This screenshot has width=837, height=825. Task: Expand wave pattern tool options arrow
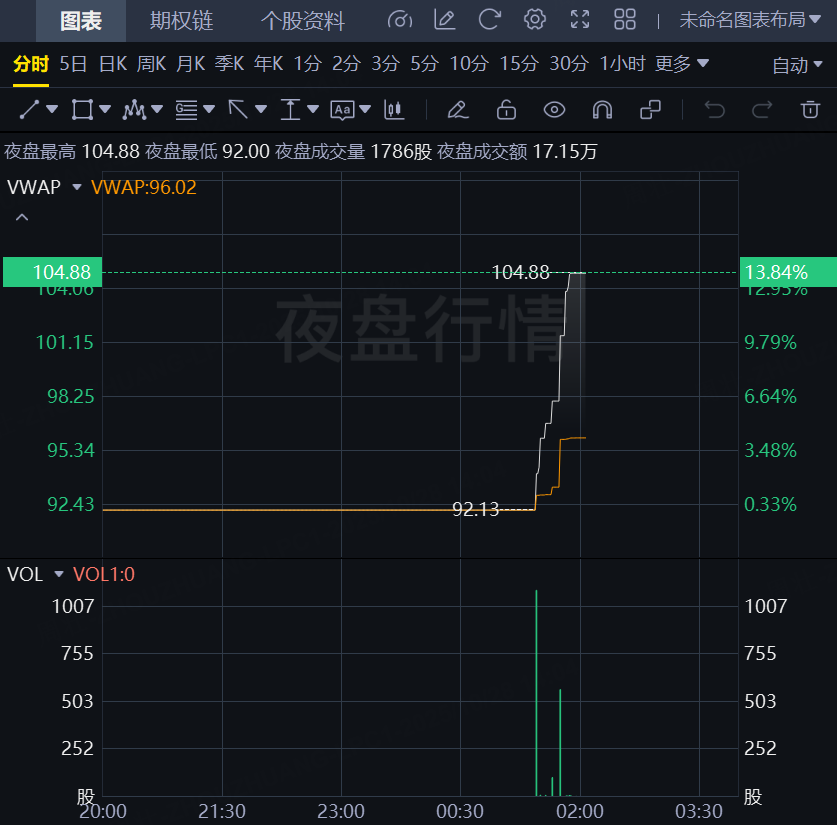coord(157,109)
